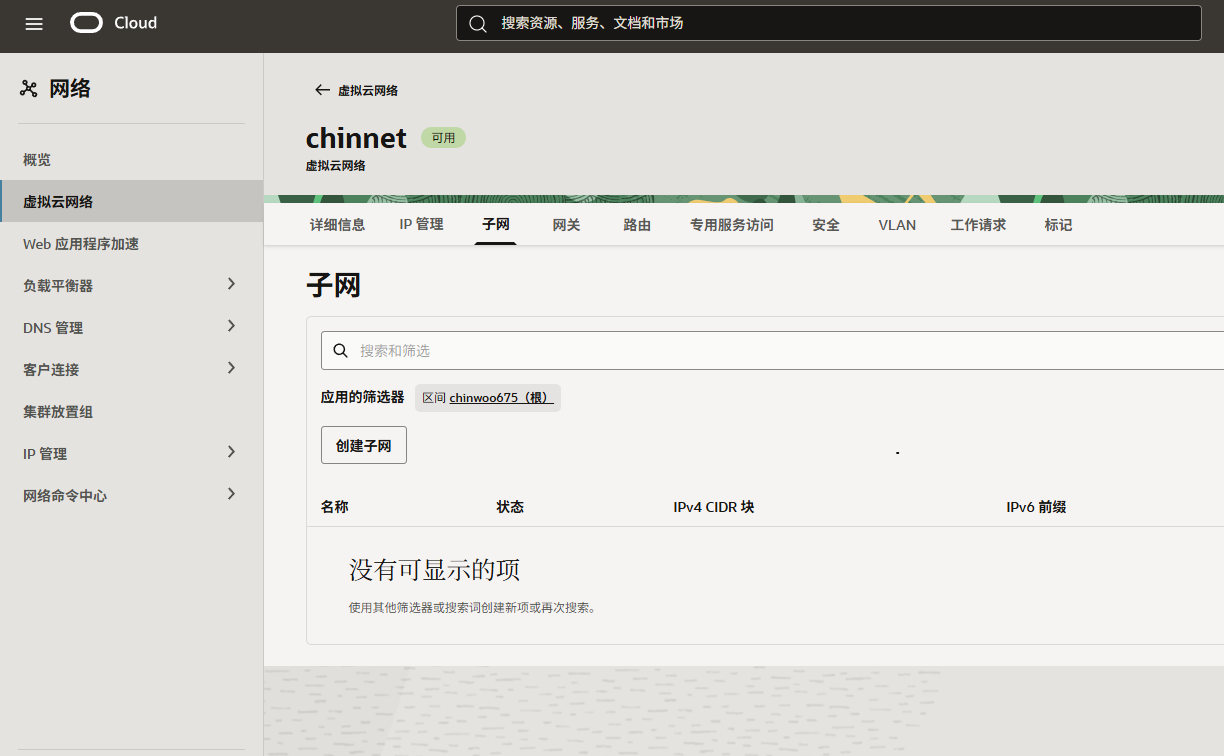Go to the 路由 tab
The image size is (1224, 756).
[637, 225]
